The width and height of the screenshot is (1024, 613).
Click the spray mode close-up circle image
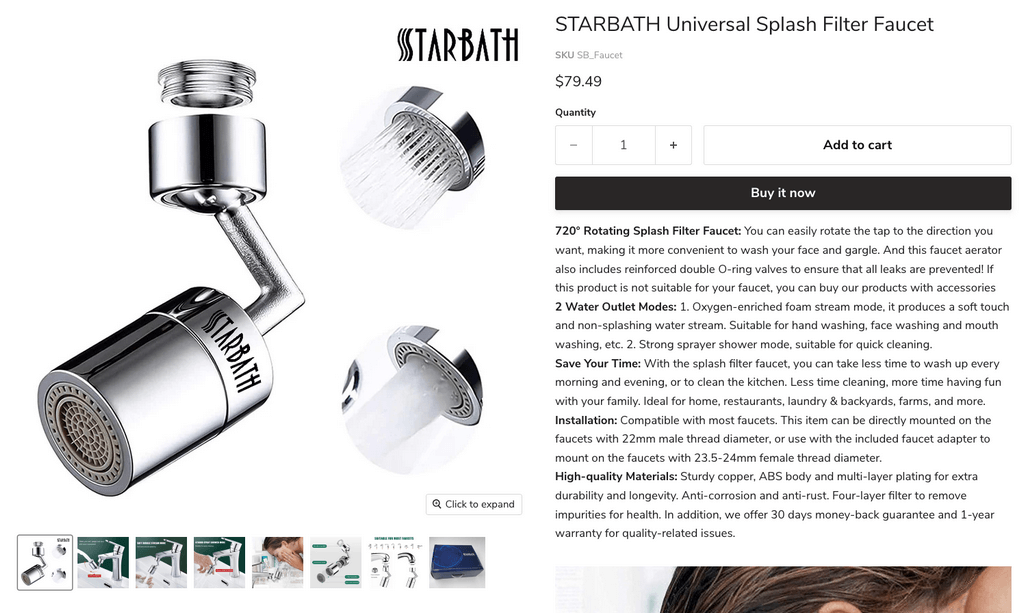(413, 158)
